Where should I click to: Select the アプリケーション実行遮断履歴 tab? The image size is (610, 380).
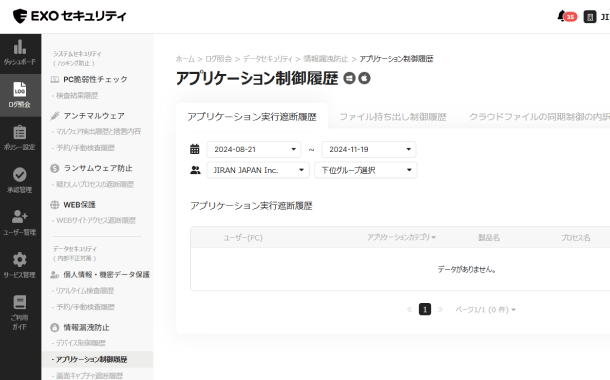pos(252,117)
